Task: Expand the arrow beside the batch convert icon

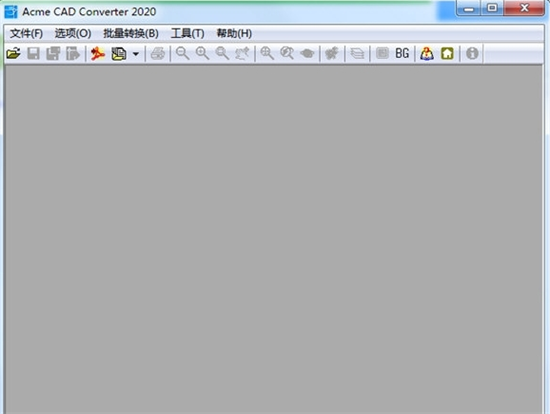Action: (135, 54)
